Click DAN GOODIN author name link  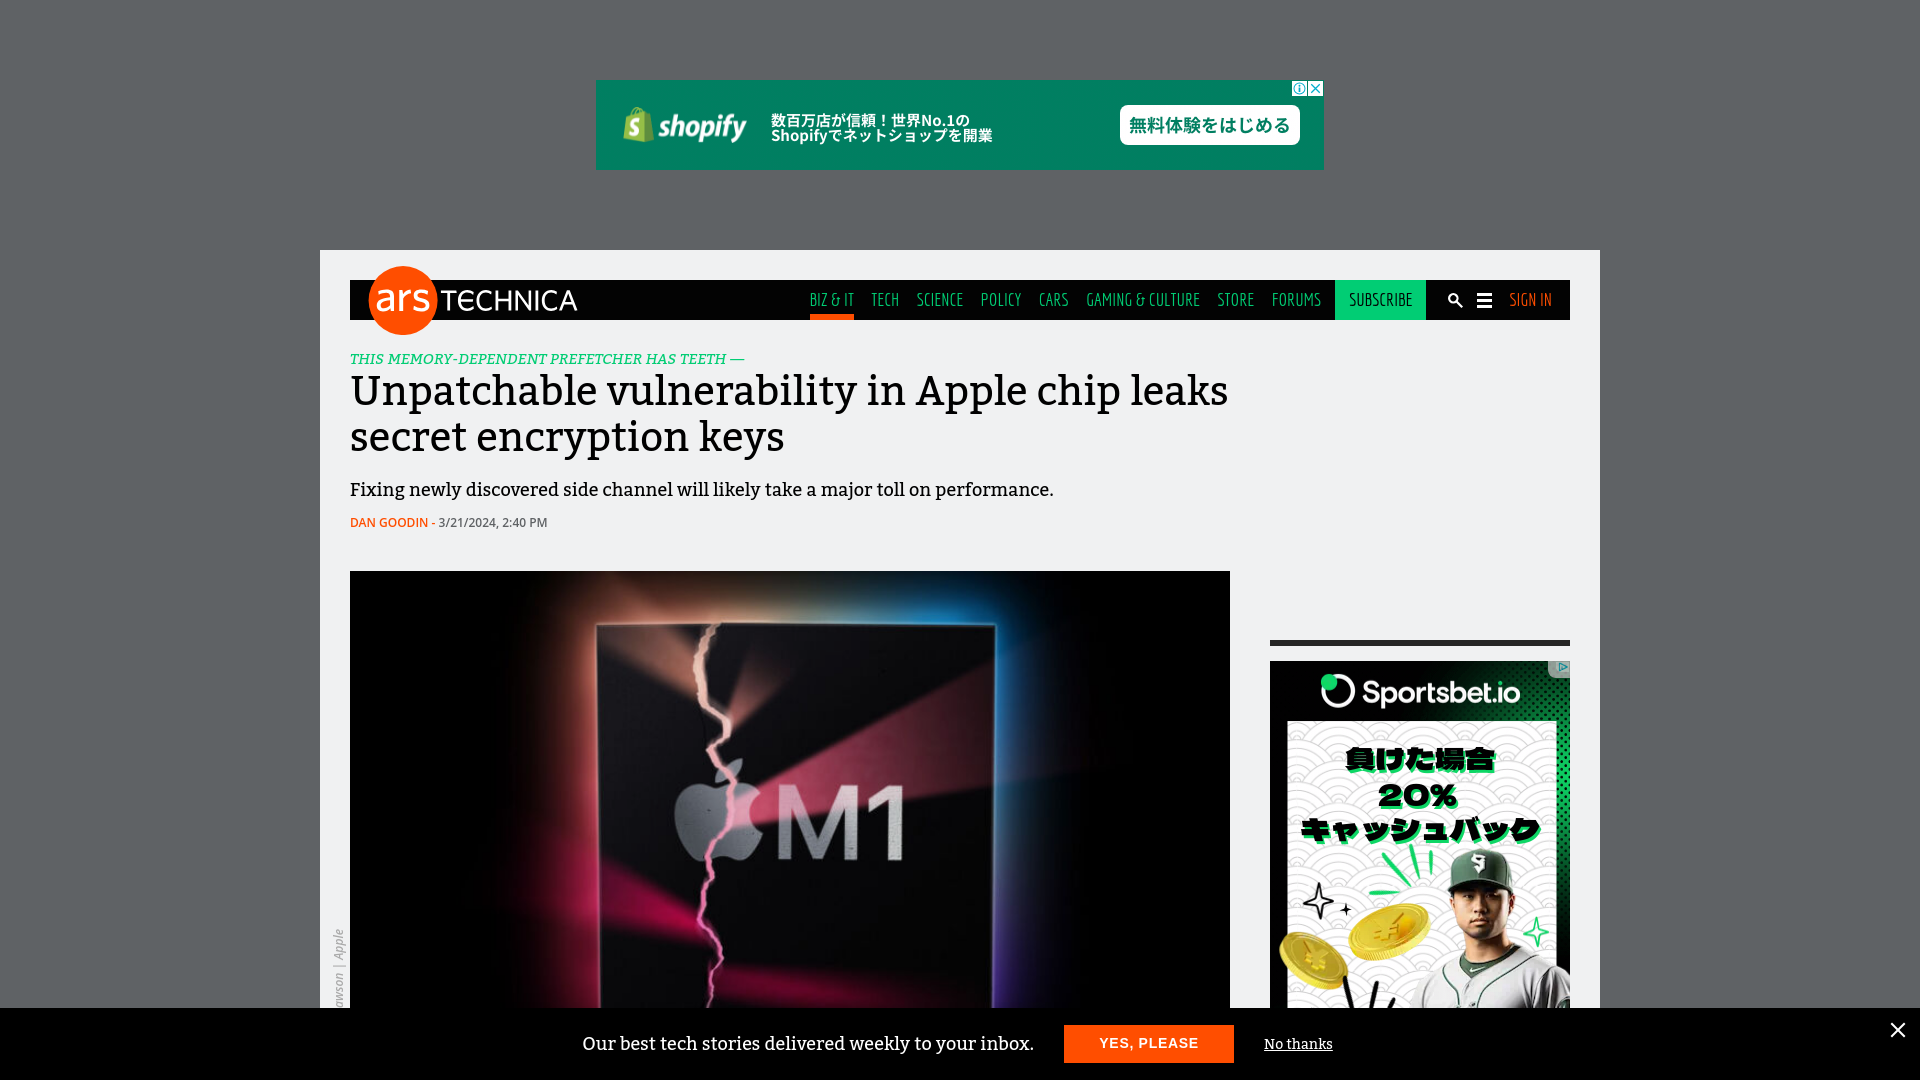coord(388,522)
